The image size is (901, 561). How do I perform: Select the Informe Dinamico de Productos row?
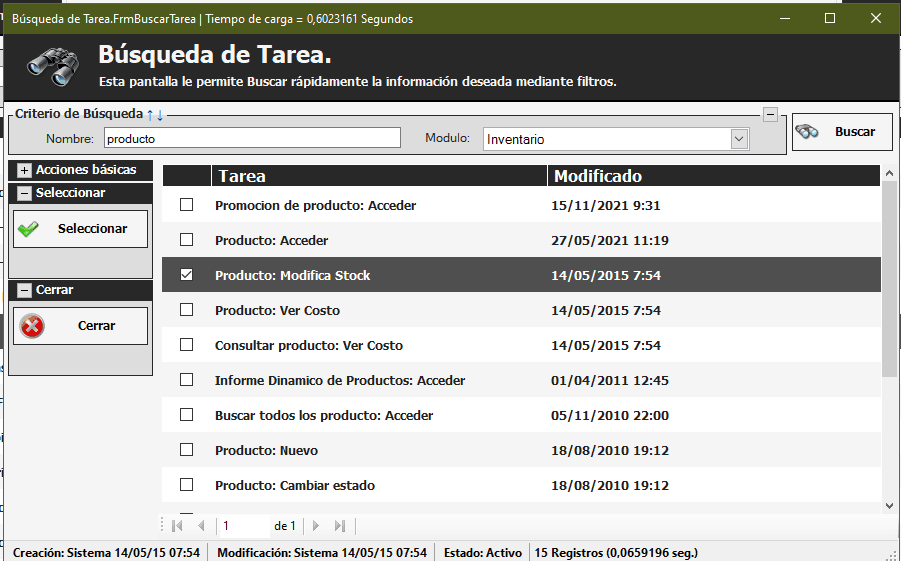(x=340, y=380)
